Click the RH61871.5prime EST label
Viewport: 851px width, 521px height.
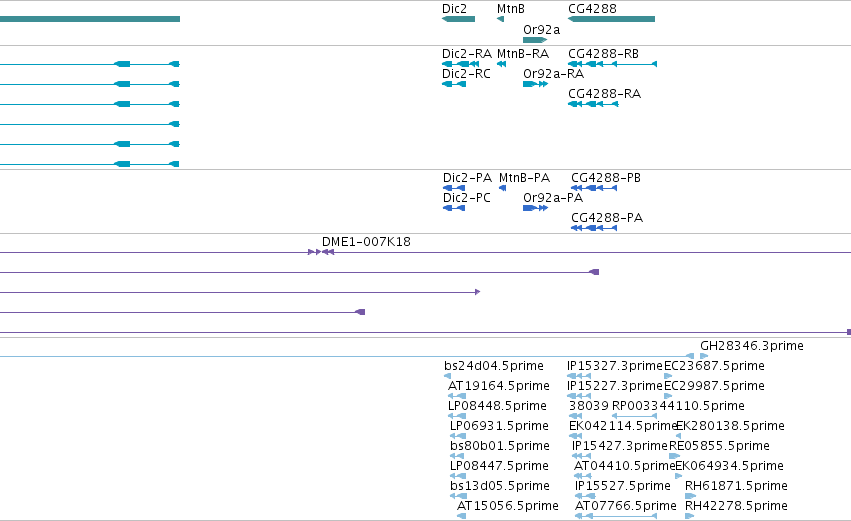tap(736, 486)
